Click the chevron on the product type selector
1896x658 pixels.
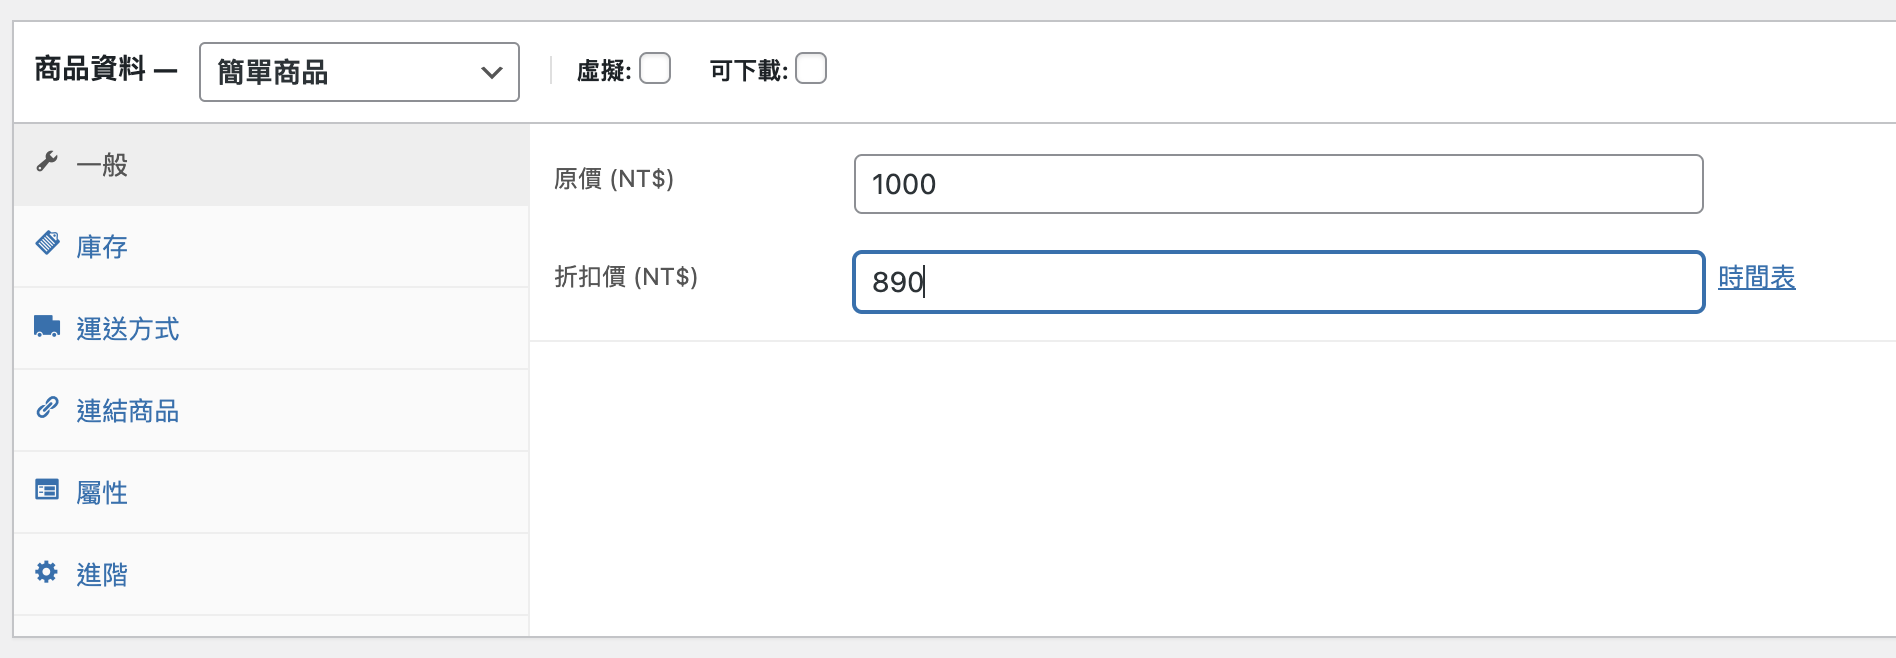pyautogui.click(x=490, y=71)
